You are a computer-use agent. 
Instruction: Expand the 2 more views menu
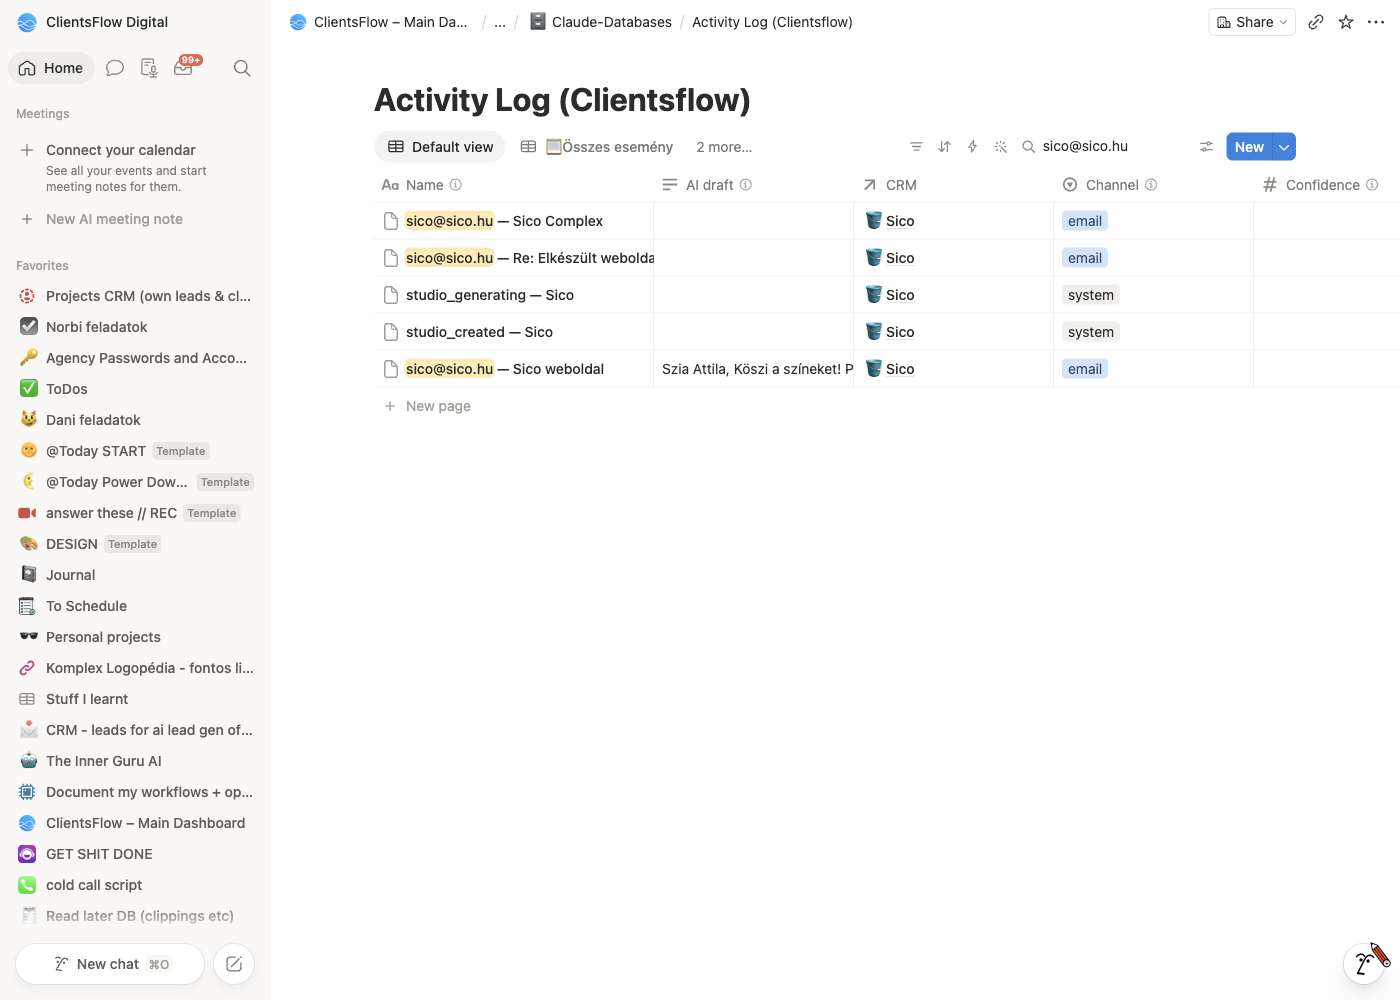click(724, 147)
